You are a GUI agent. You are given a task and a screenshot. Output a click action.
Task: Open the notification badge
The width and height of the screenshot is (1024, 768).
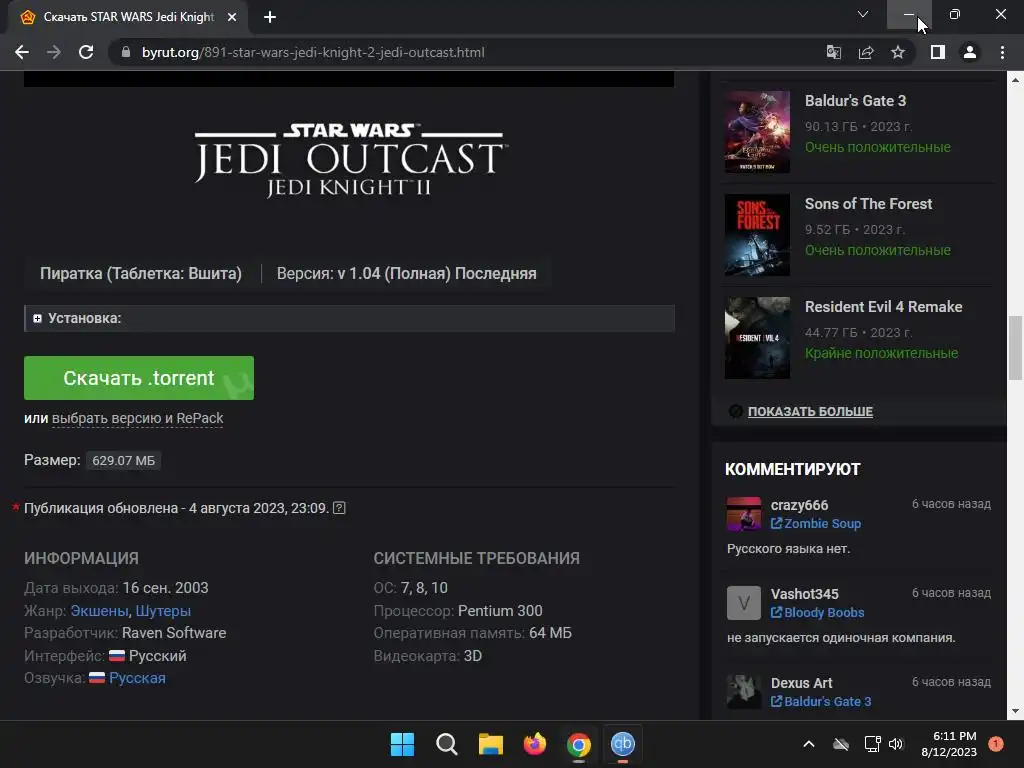pos(996,744)
